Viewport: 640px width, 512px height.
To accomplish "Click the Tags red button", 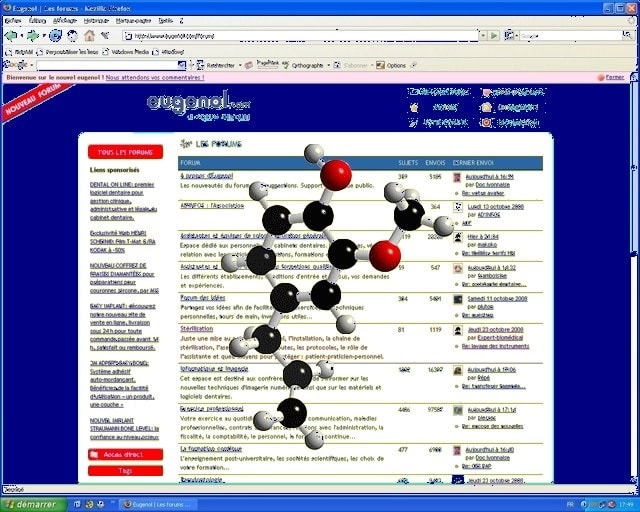I will 125,471.
